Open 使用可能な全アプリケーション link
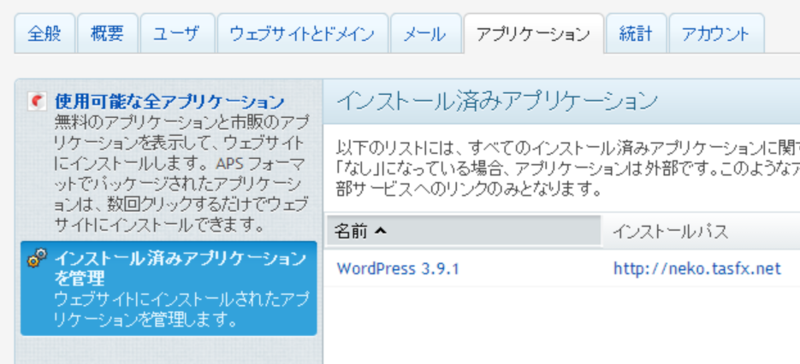 [x=169, y=102]
